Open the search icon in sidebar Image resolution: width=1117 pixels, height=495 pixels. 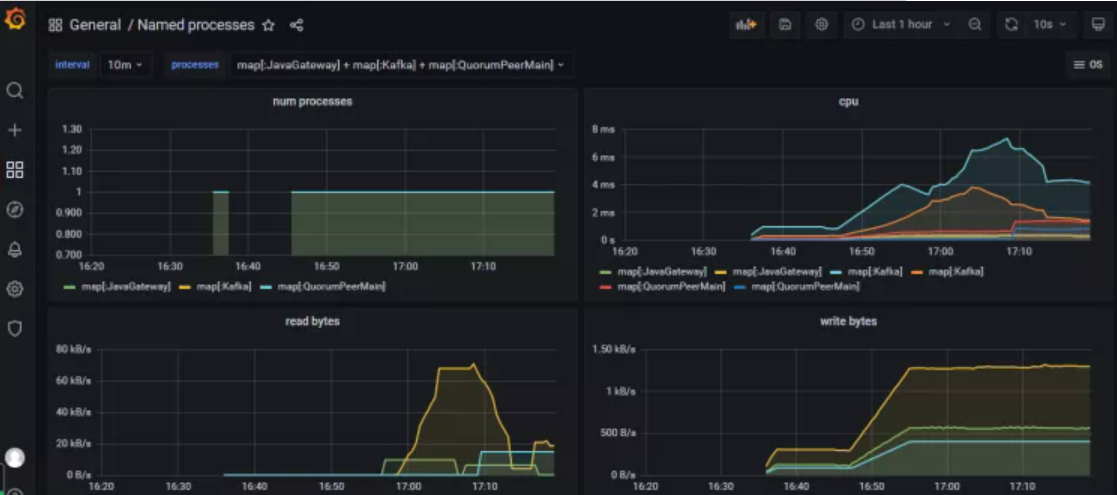coord(15,91)
